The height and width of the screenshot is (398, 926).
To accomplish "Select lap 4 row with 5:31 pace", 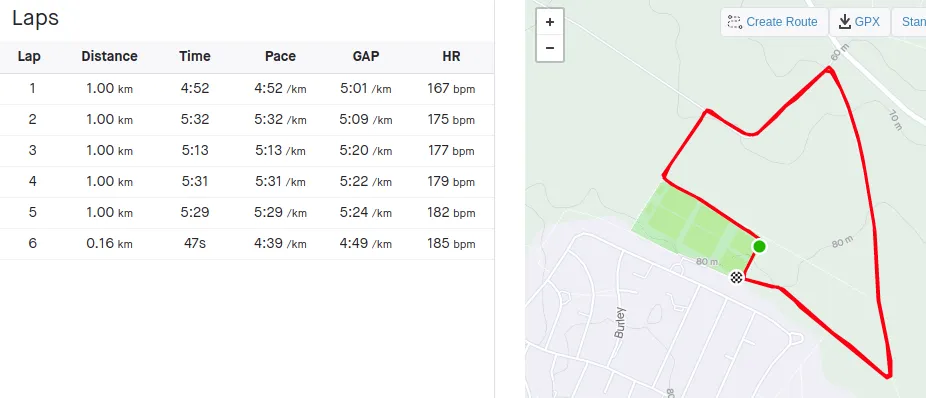I will pos(247,182).
